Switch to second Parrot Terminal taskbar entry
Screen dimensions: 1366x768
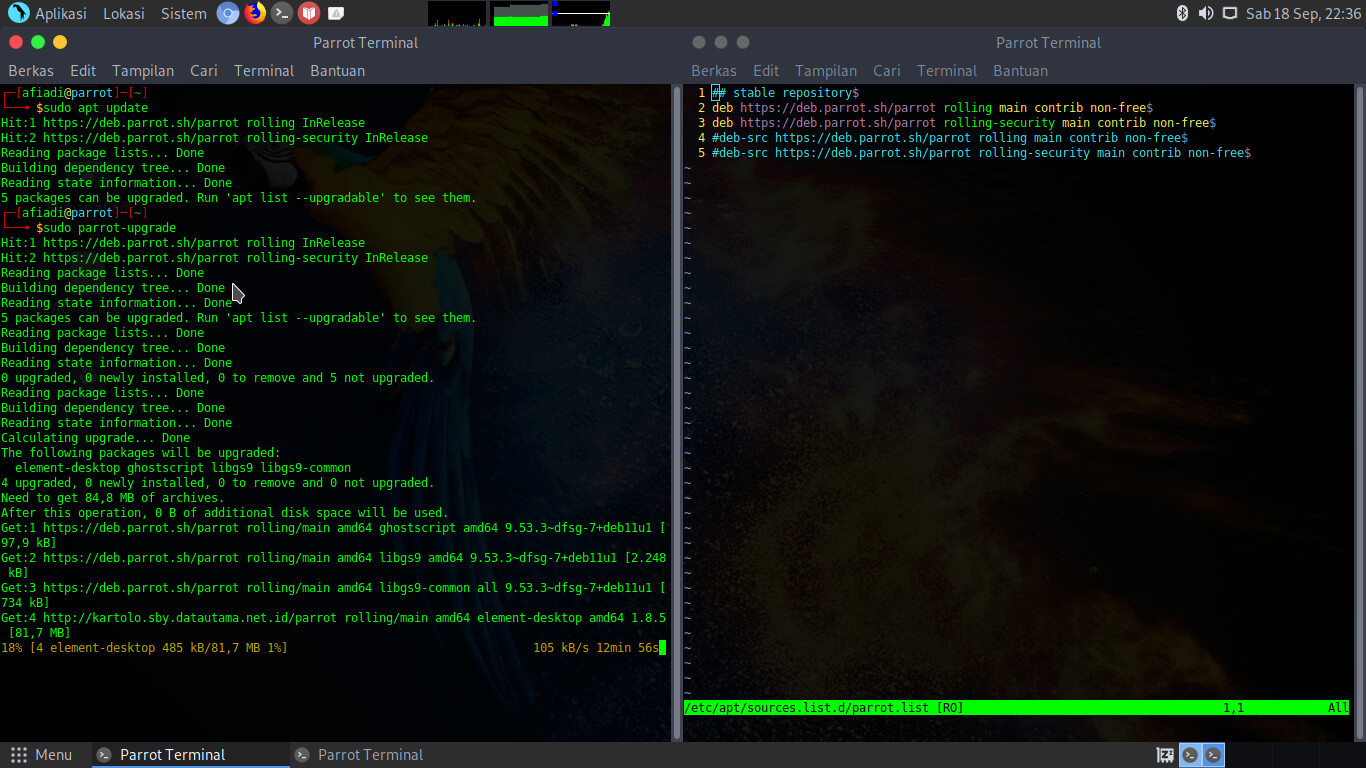pyautogui.click(x=388, y=755)
